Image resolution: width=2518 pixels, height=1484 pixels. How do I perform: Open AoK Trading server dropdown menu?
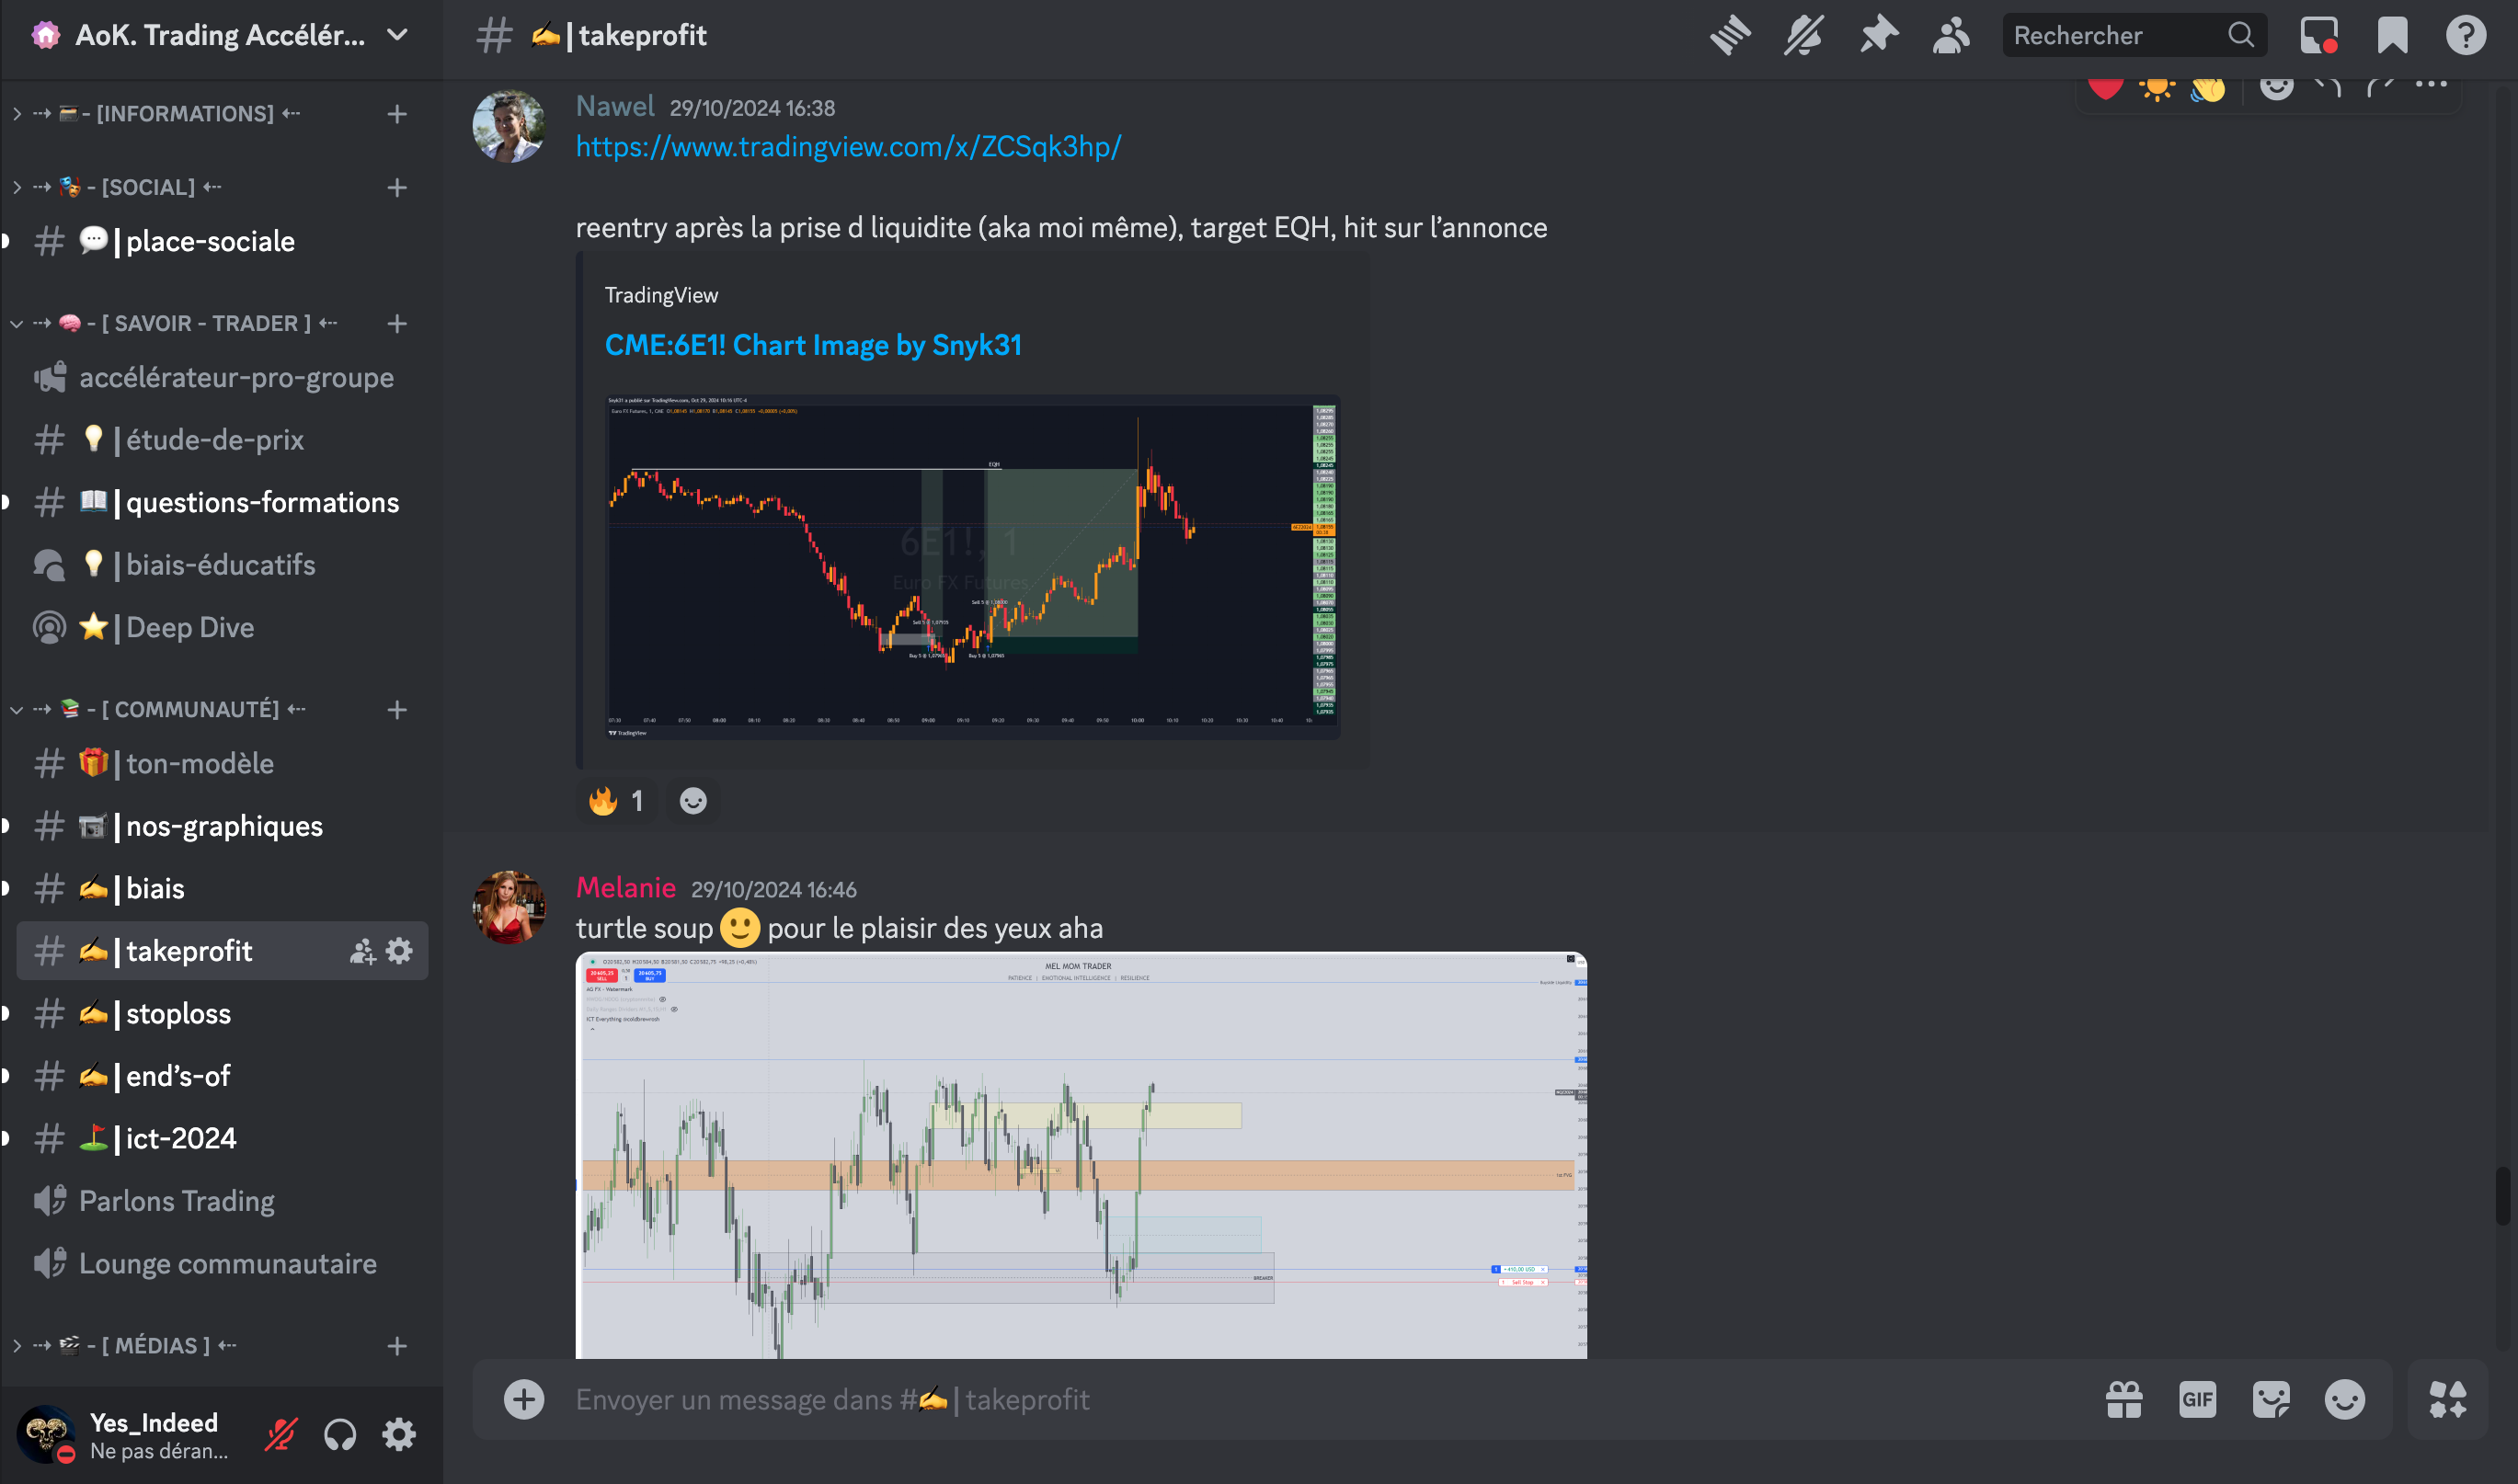pyautogui.click(x=397, y=35)
